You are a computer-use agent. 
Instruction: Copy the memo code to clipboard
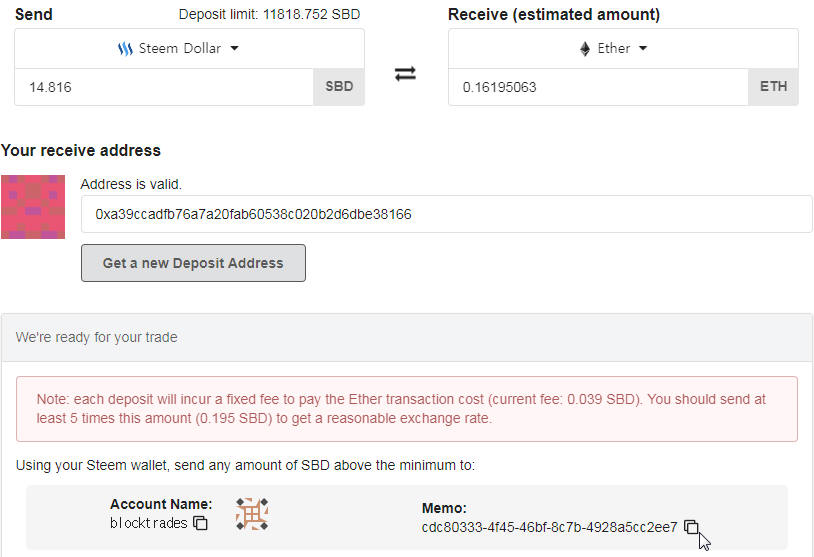(691, 528)
